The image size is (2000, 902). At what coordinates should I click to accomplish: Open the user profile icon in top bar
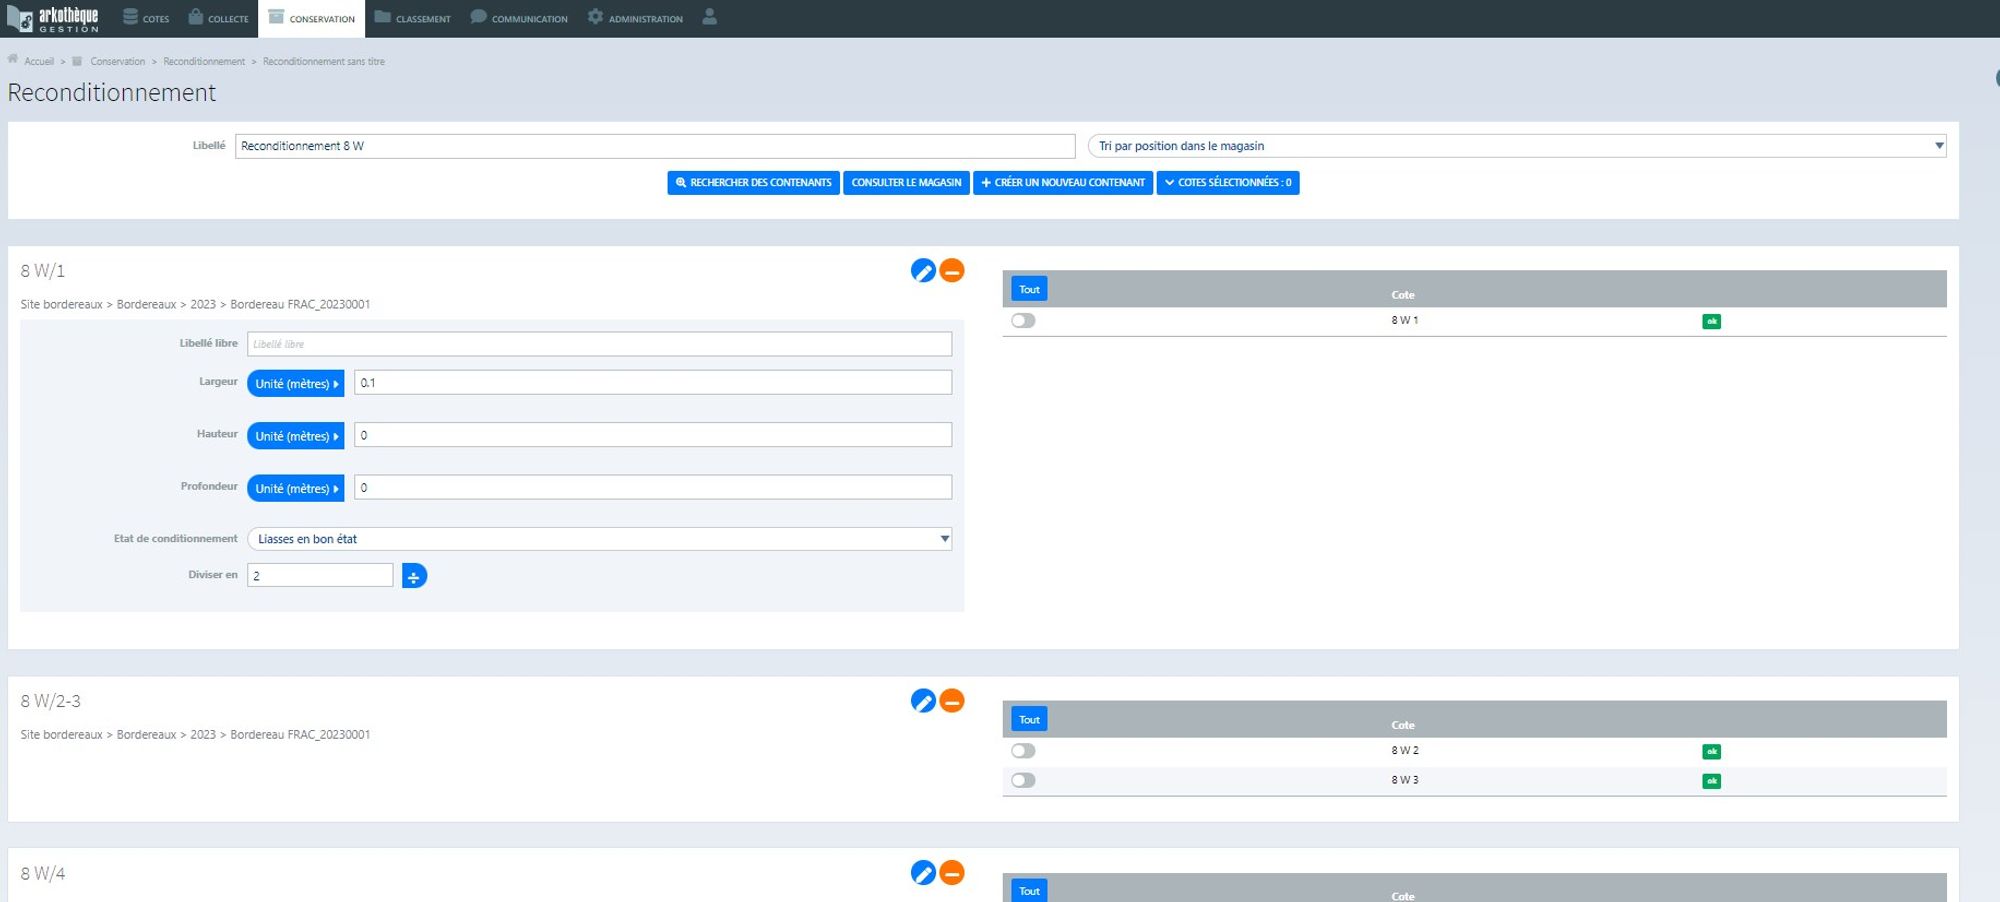click(709, 17)
